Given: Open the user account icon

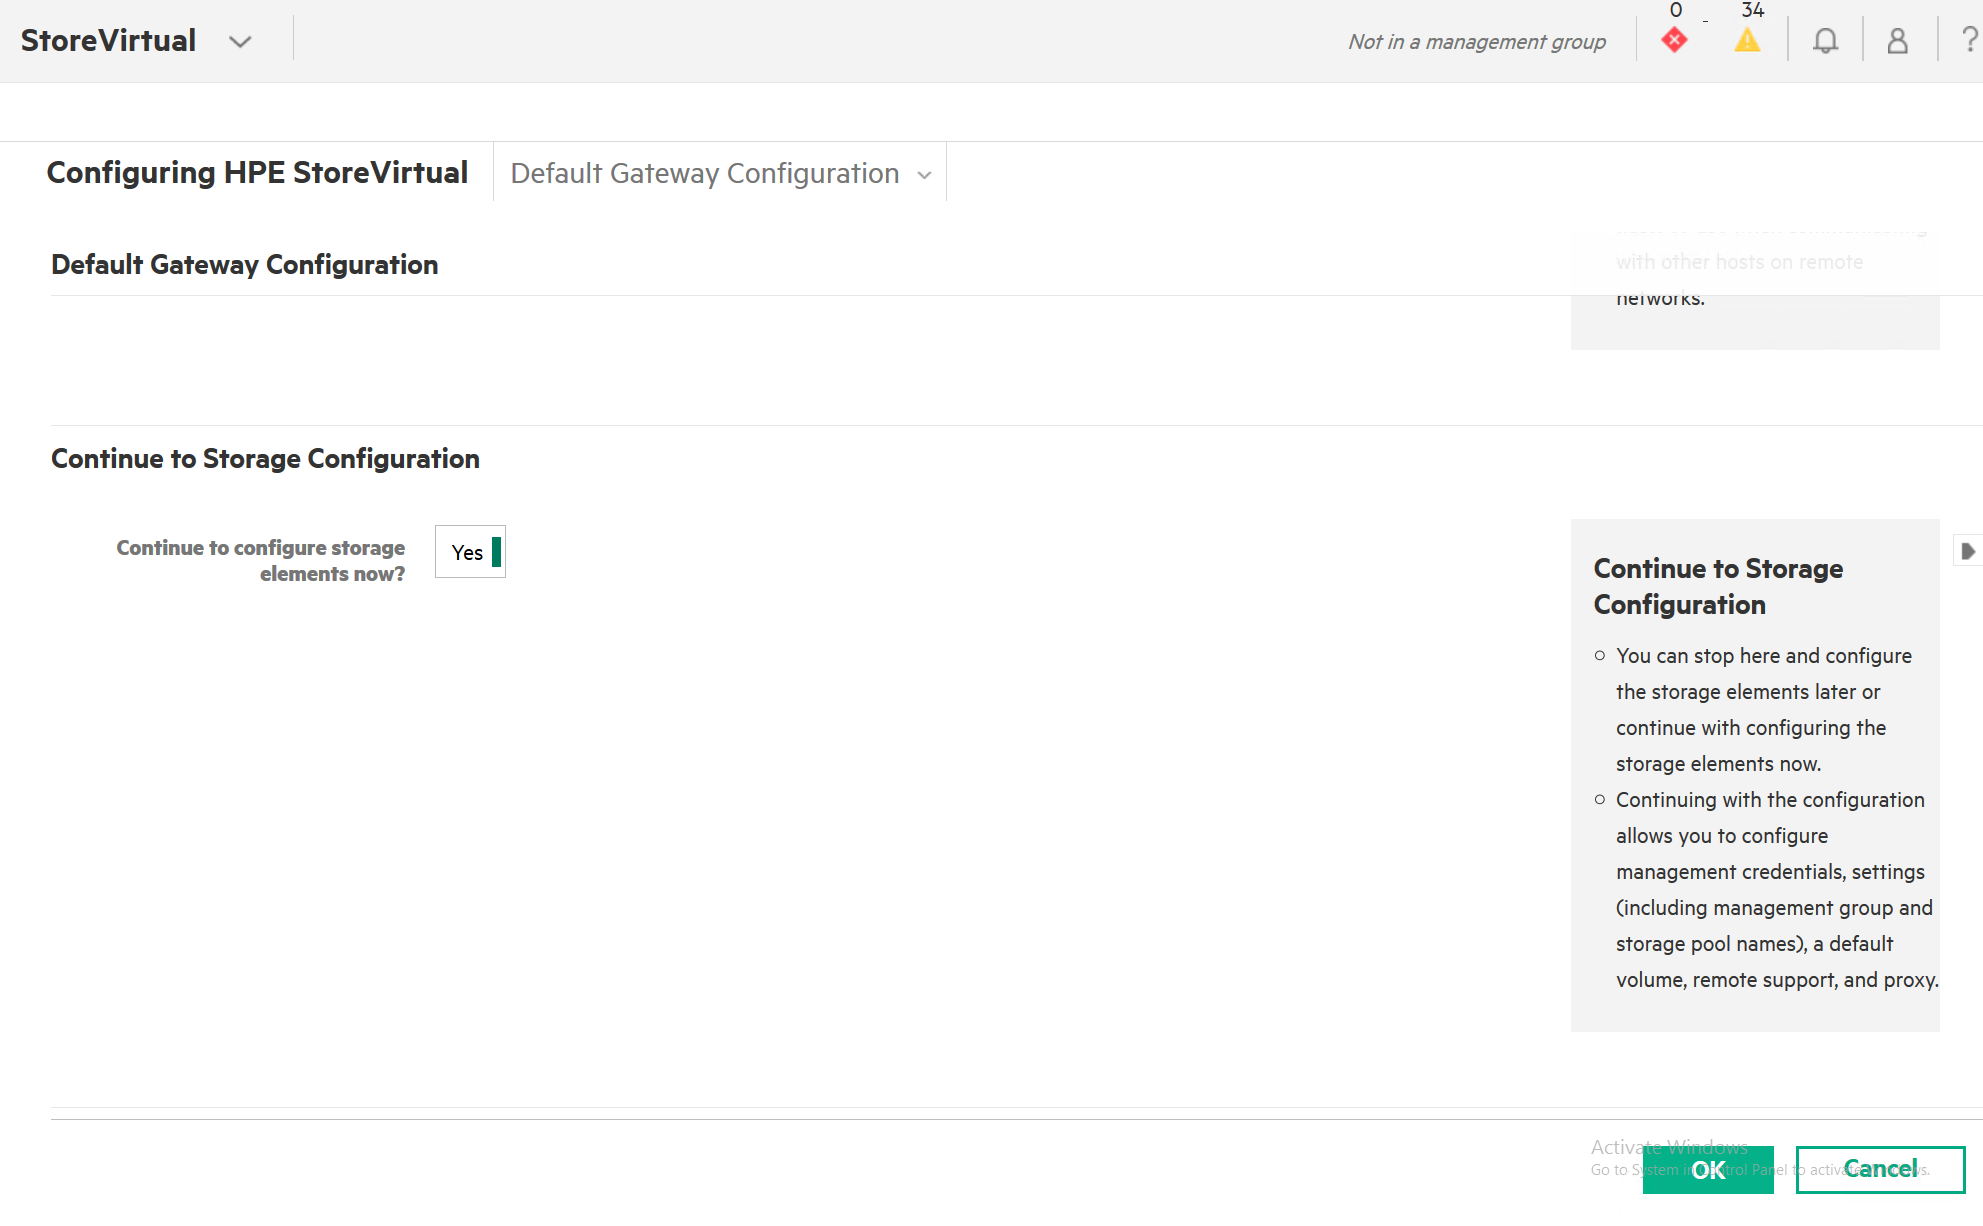Looking at the screenshot, I should point(1897,41).
